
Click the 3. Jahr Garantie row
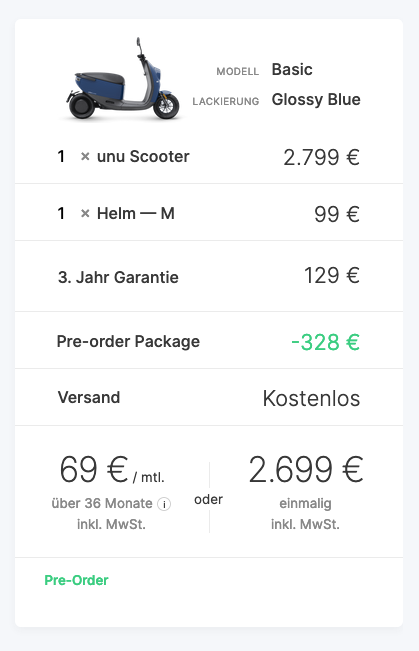pos(209,276)
